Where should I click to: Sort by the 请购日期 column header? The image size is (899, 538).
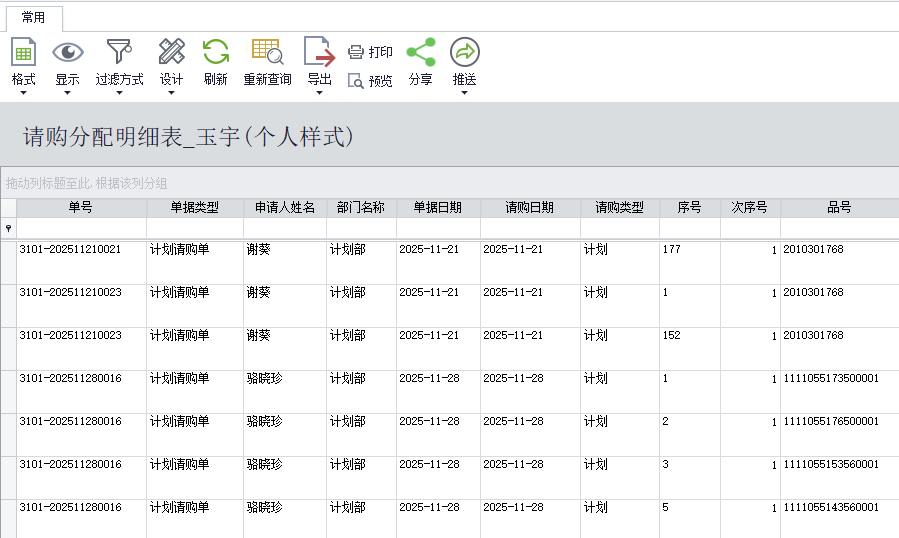click(530, 208)
